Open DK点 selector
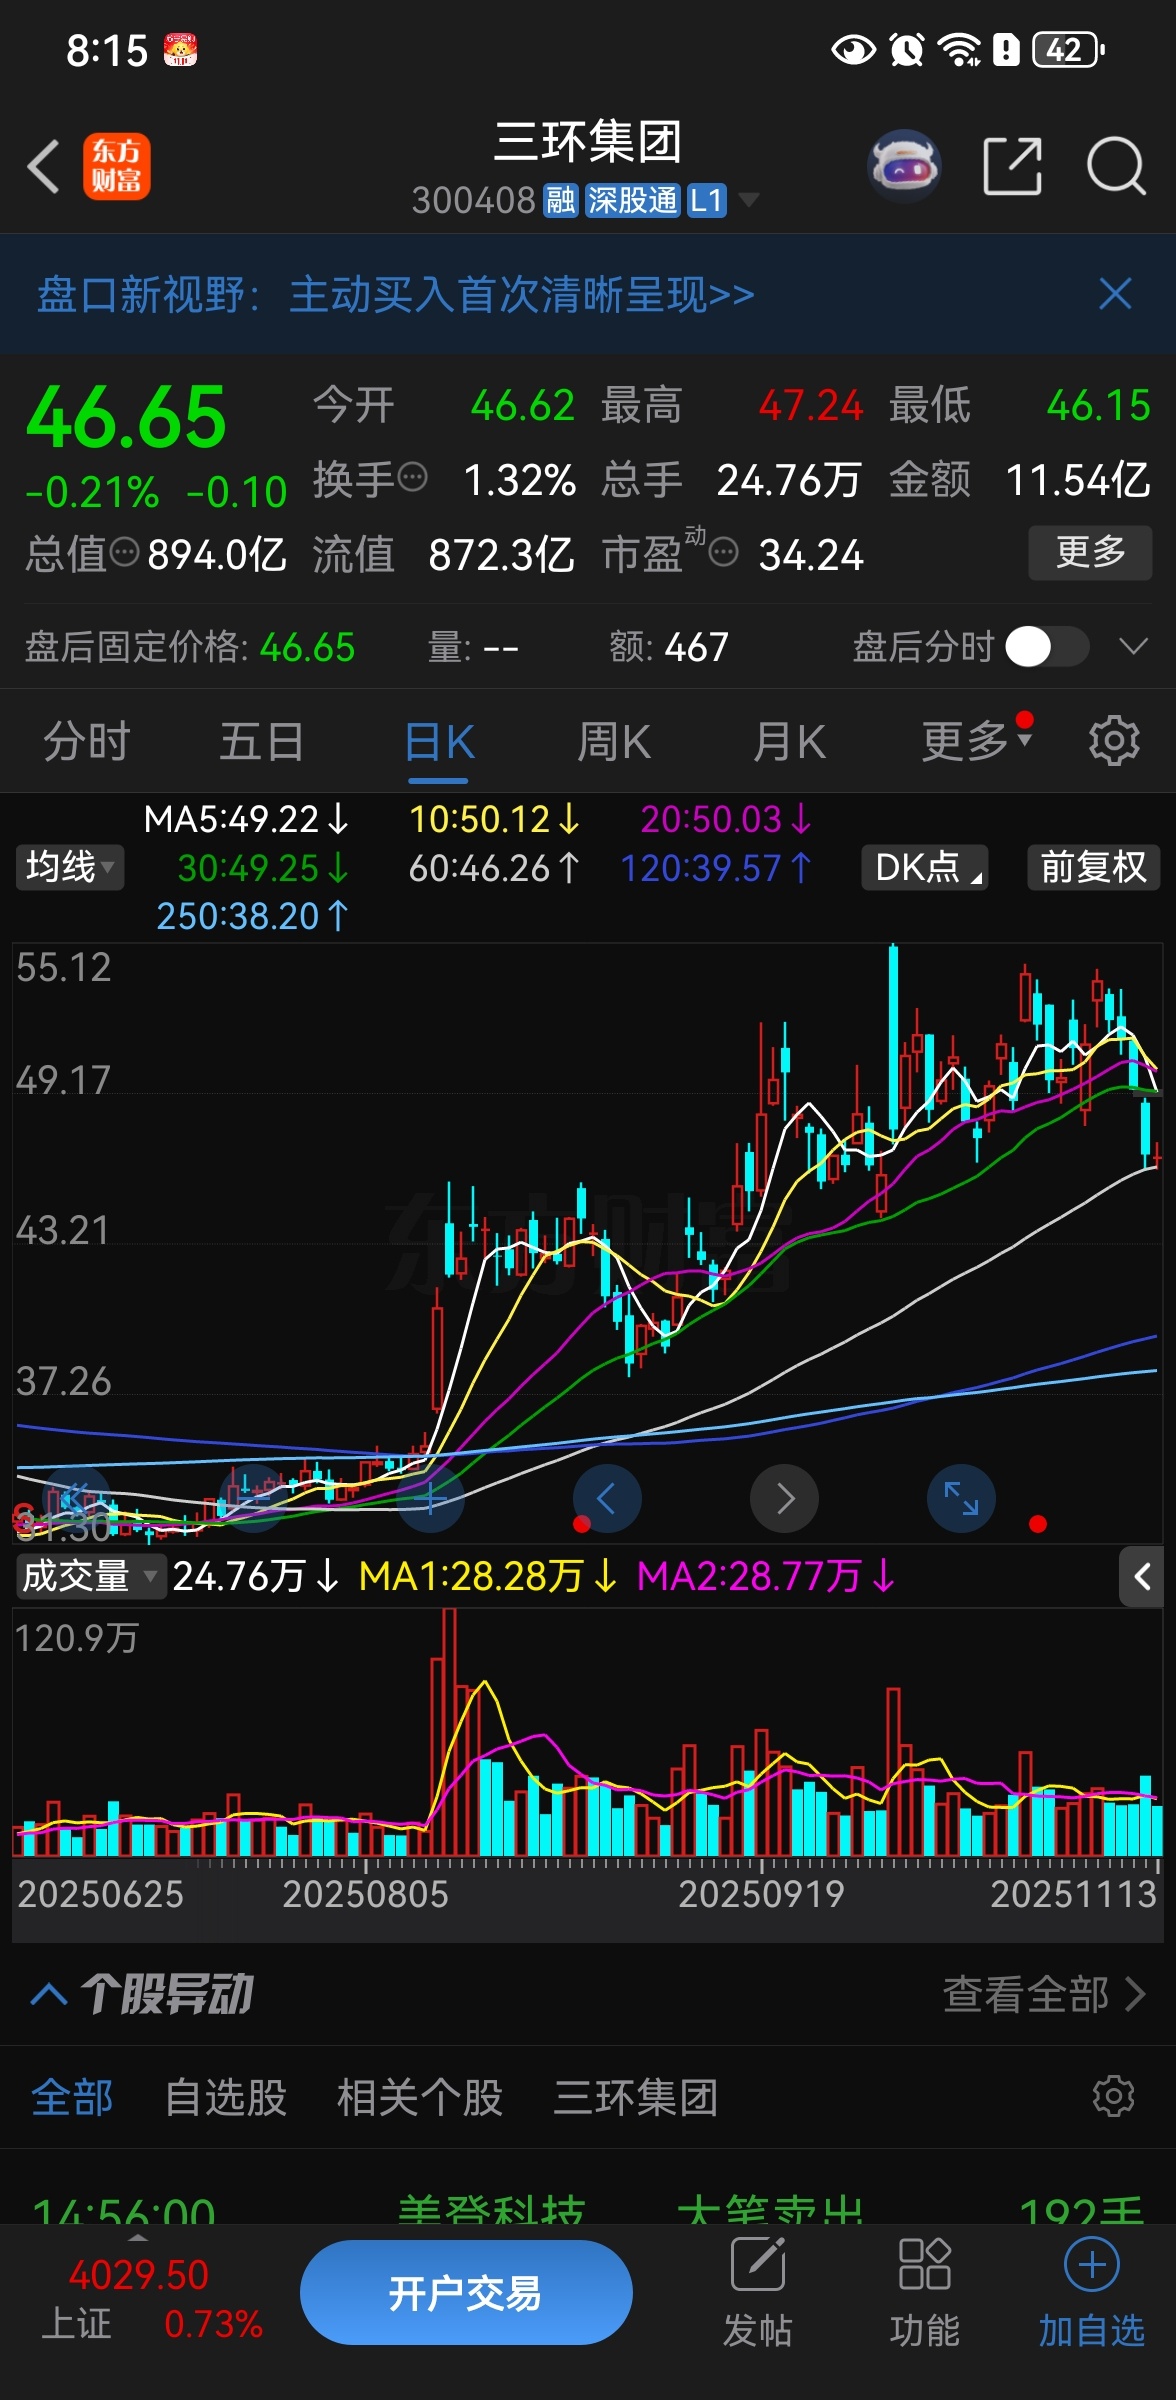Viewport: 1176px width, 2400px height. coord(925,867)
